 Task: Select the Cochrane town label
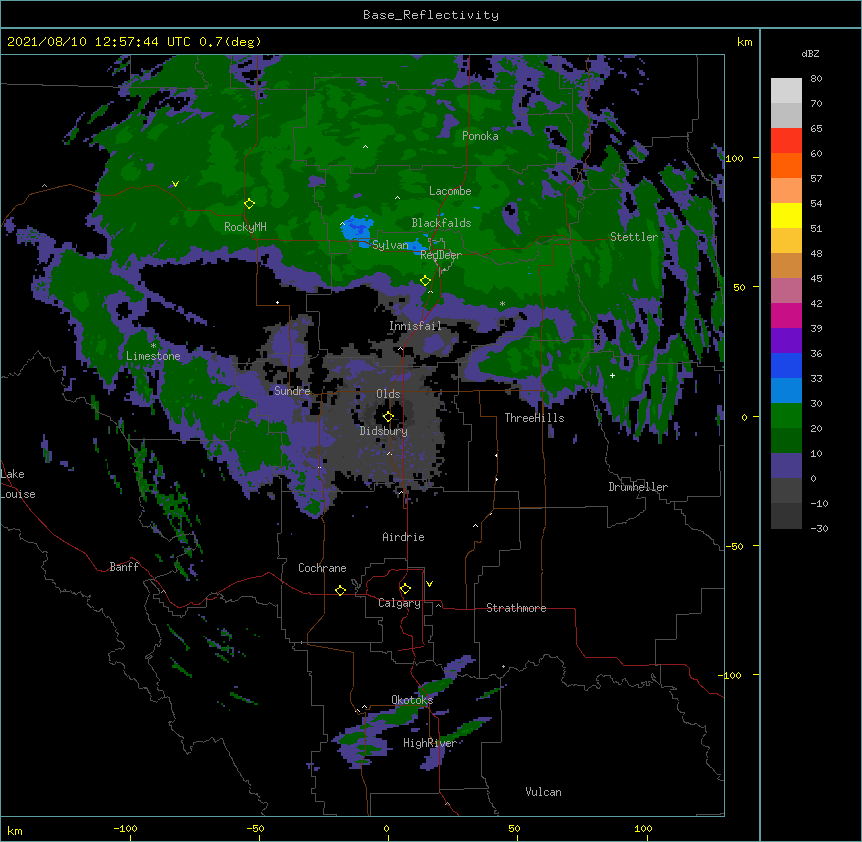point(322,568)
